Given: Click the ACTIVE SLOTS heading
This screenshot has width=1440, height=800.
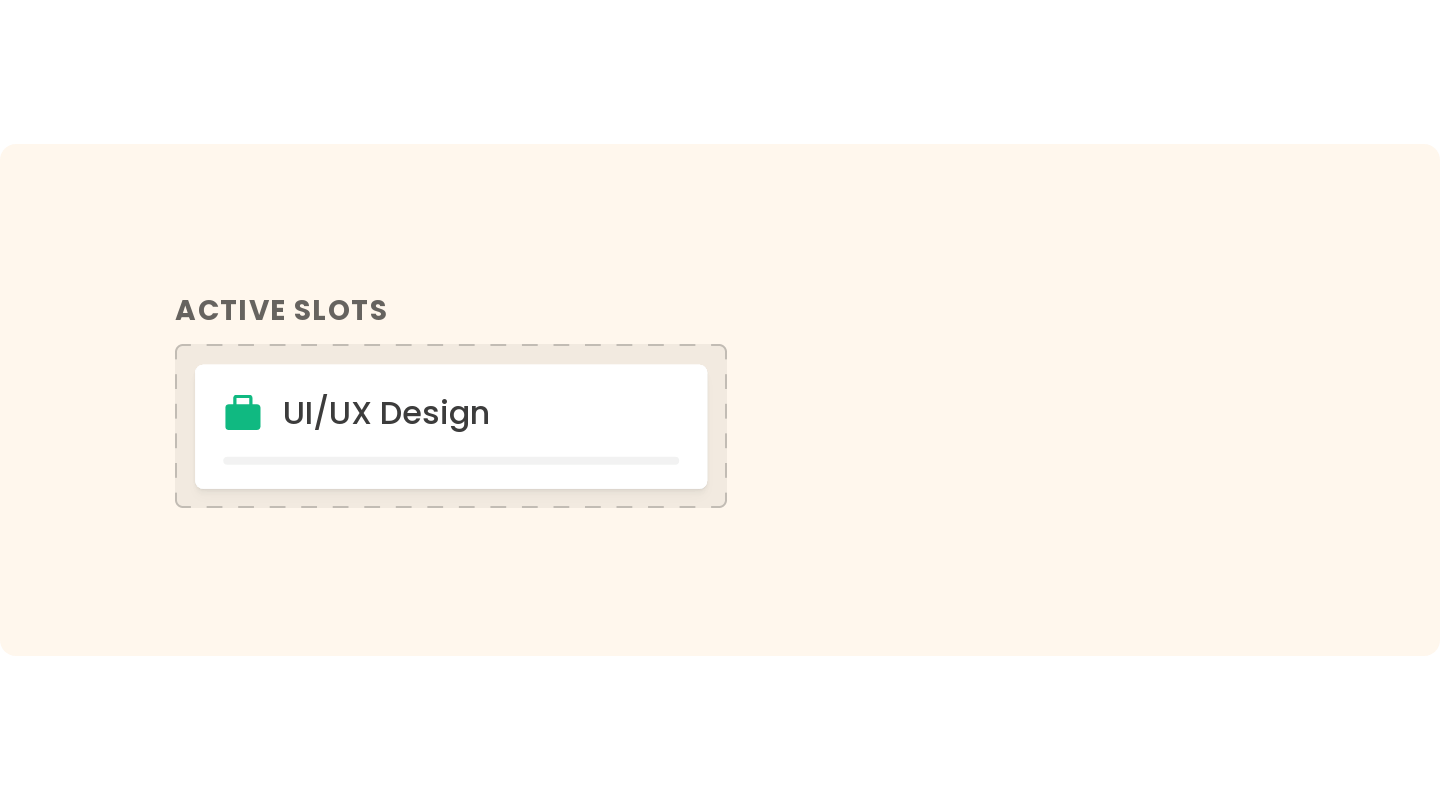Looking at the screenshot, I should (281, 311).
